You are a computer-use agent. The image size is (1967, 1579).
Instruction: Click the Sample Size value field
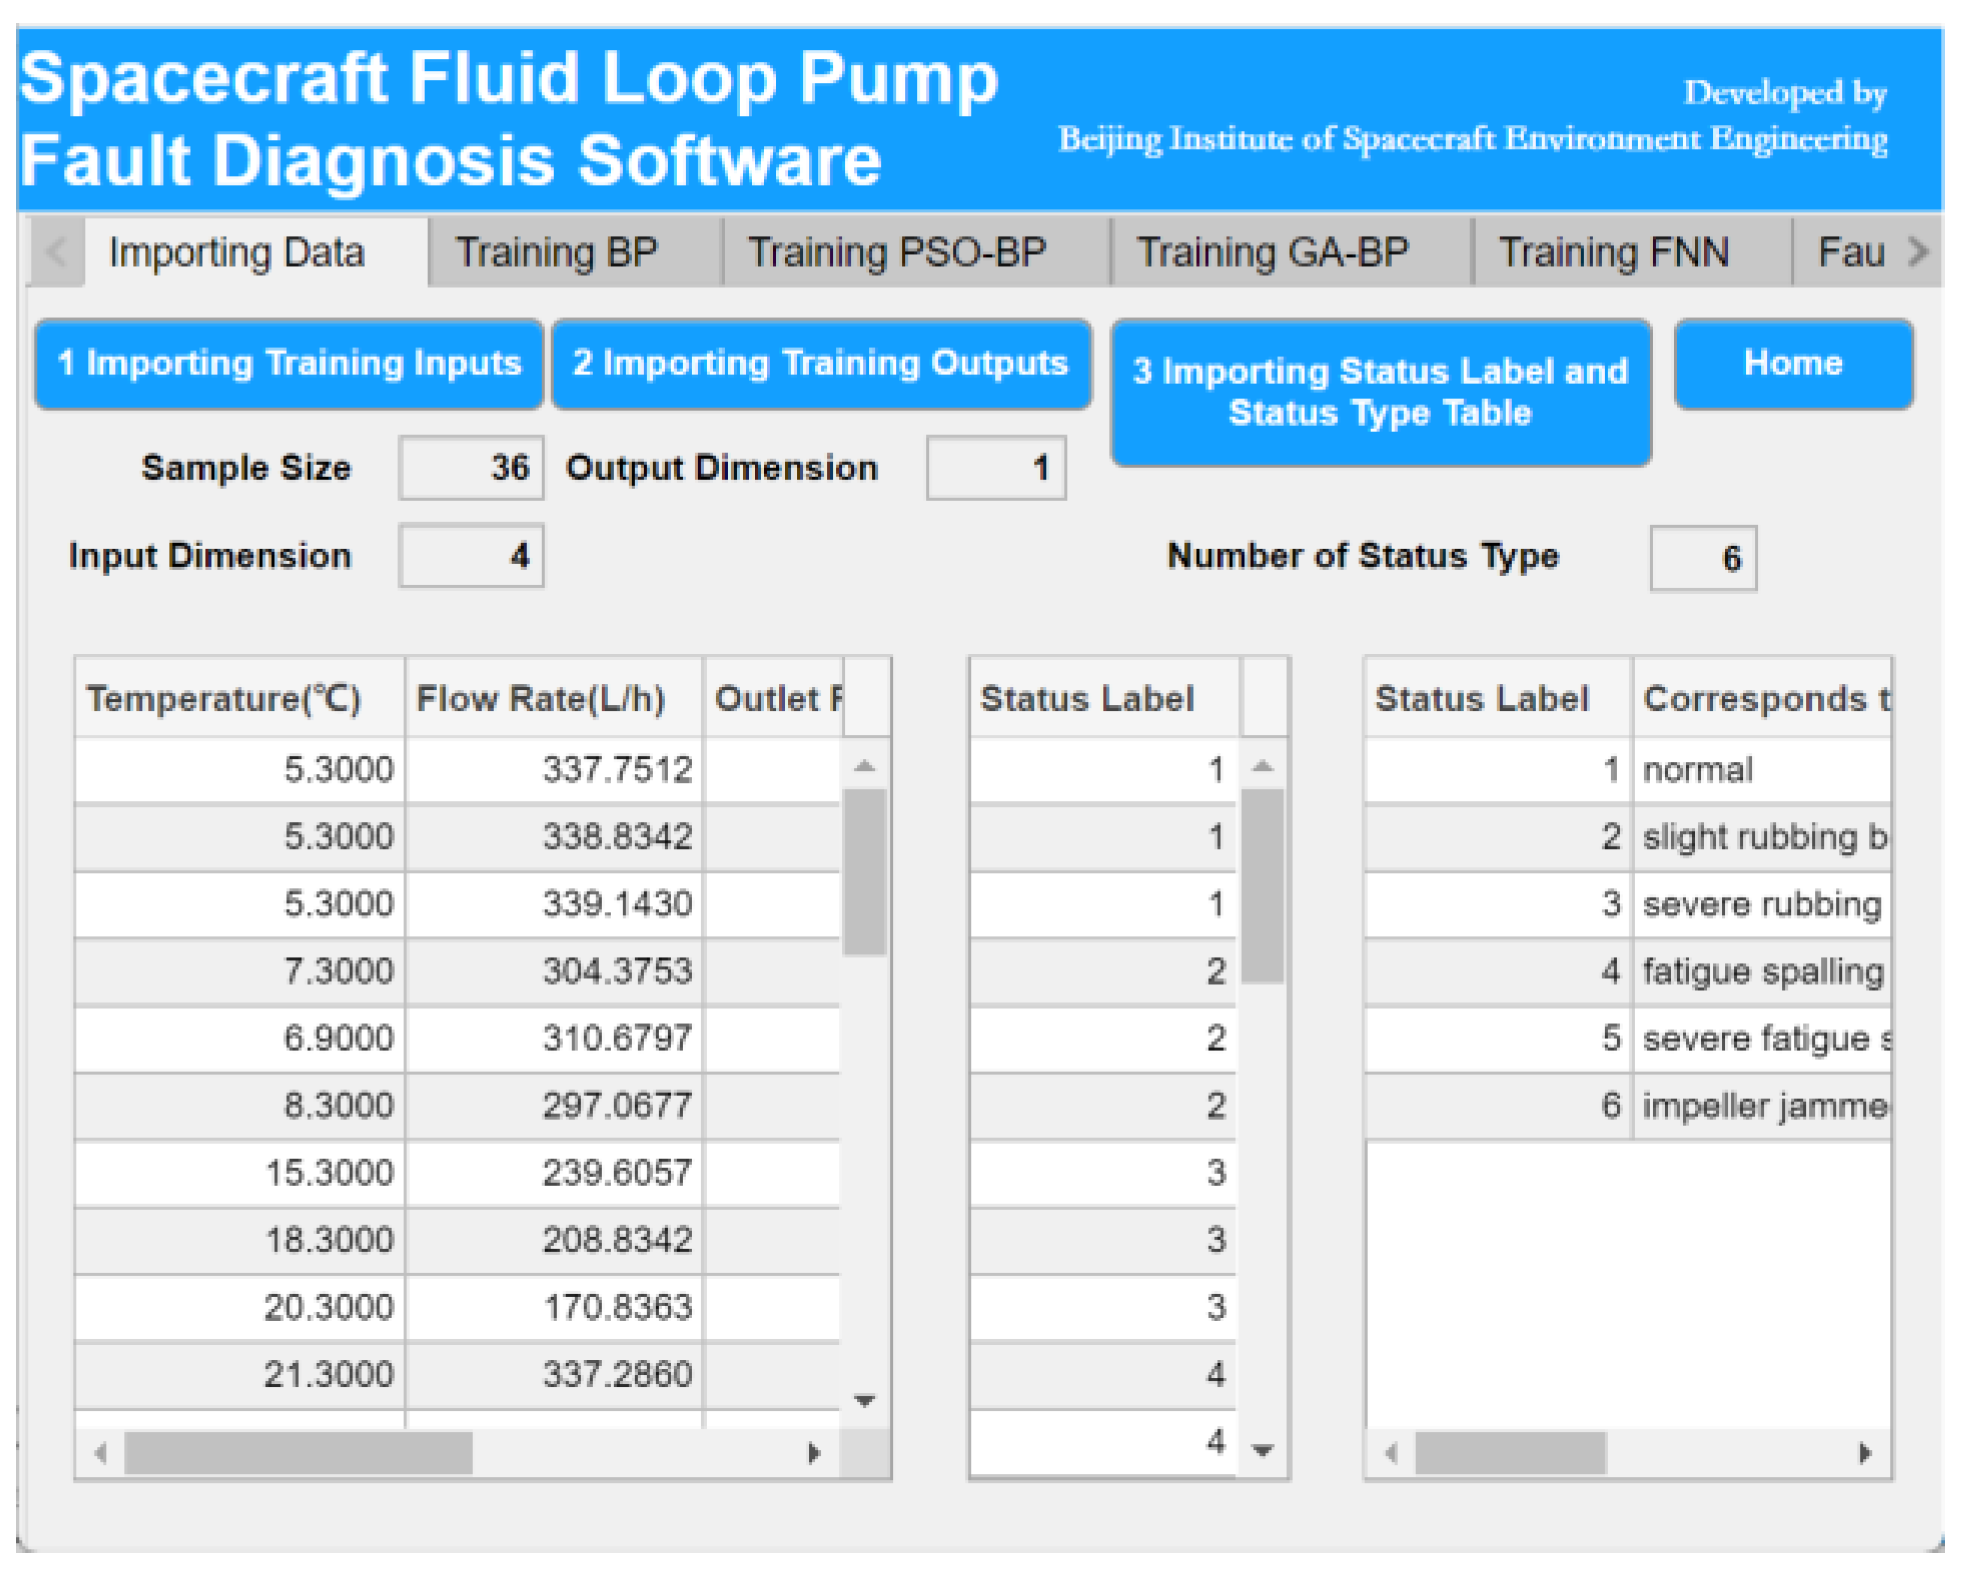point(471,468)
